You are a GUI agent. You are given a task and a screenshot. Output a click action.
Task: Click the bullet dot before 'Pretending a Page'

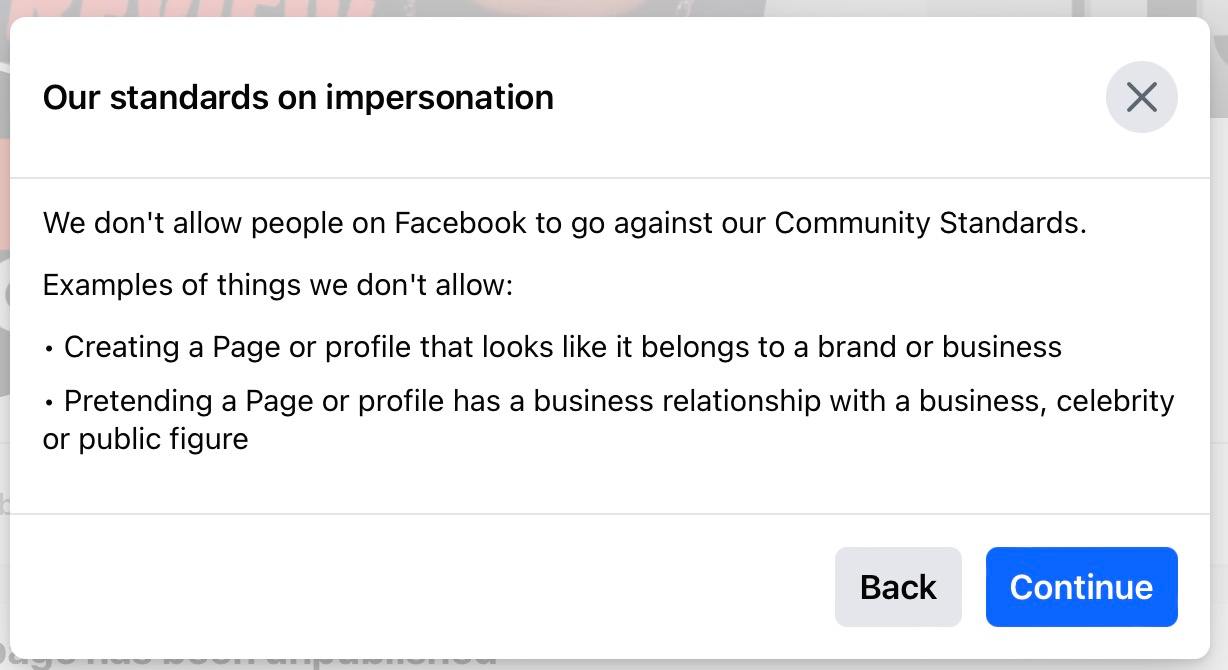click(x=49, y=403)
